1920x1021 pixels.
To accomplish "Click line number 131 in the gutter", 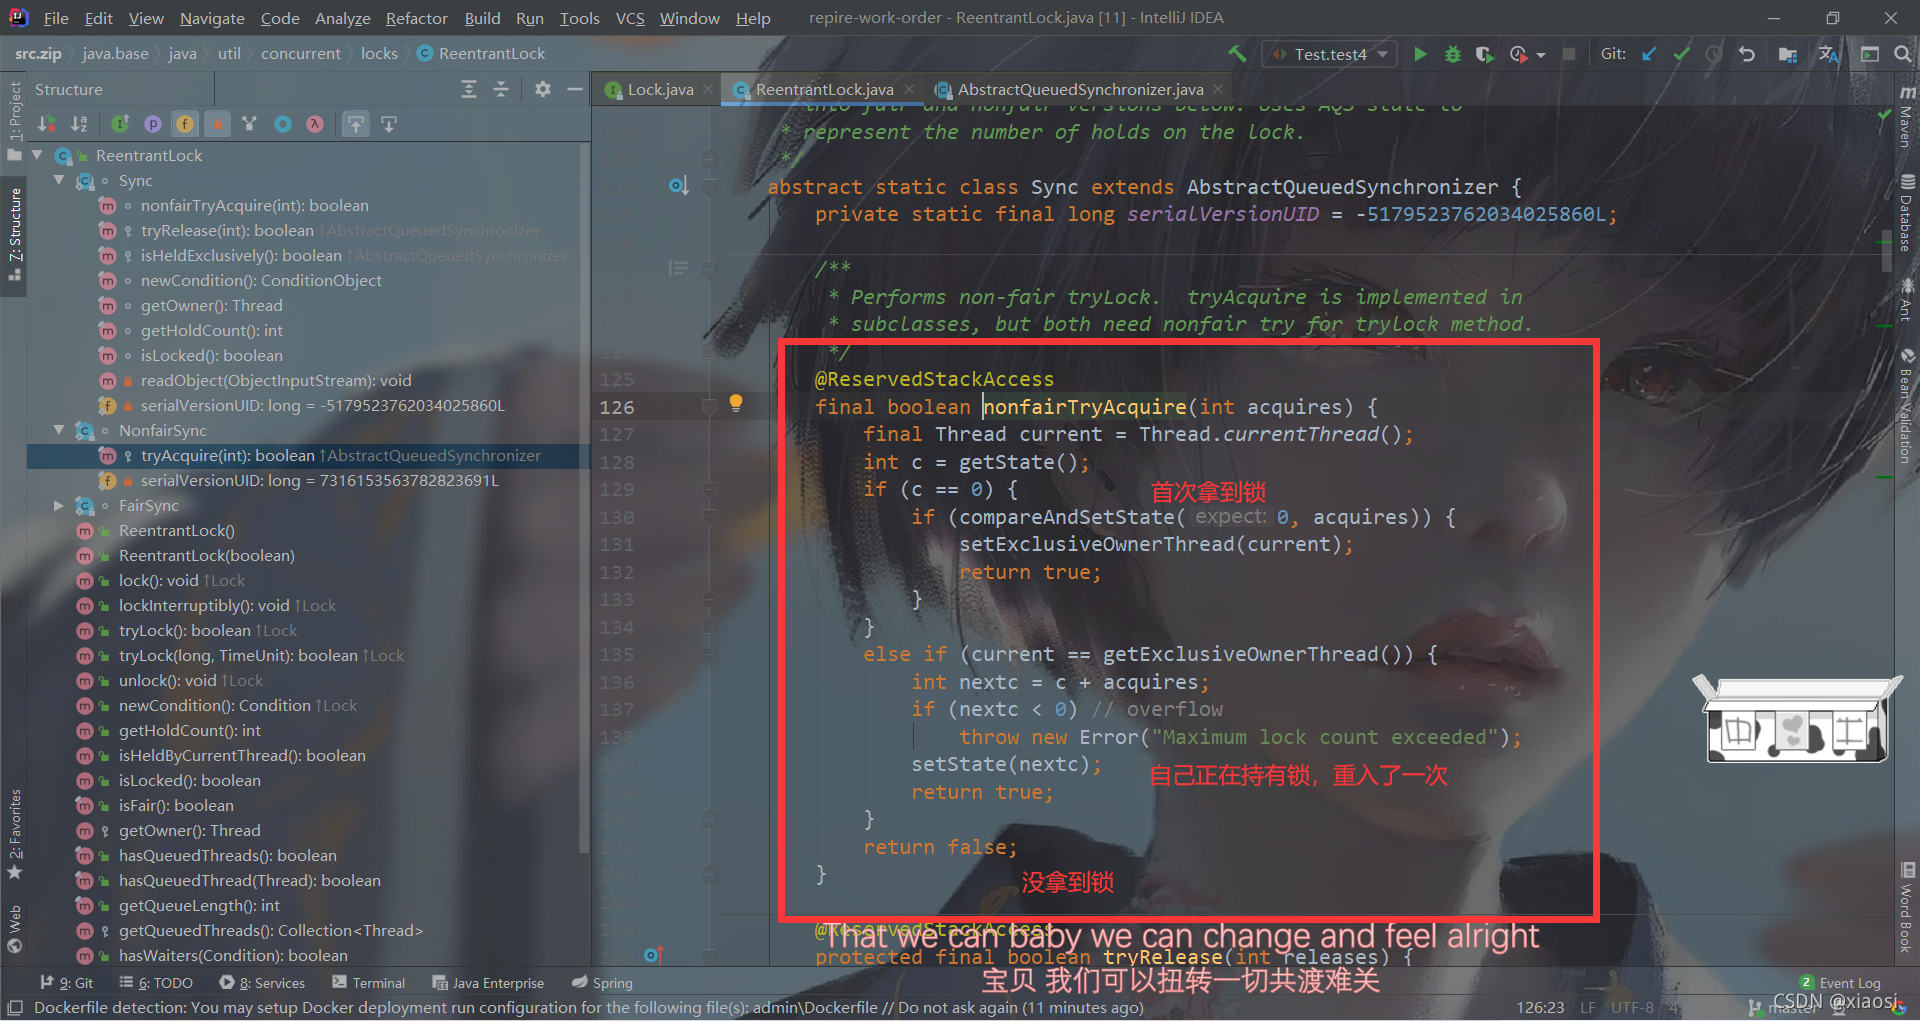I will (x=617, y=545).
